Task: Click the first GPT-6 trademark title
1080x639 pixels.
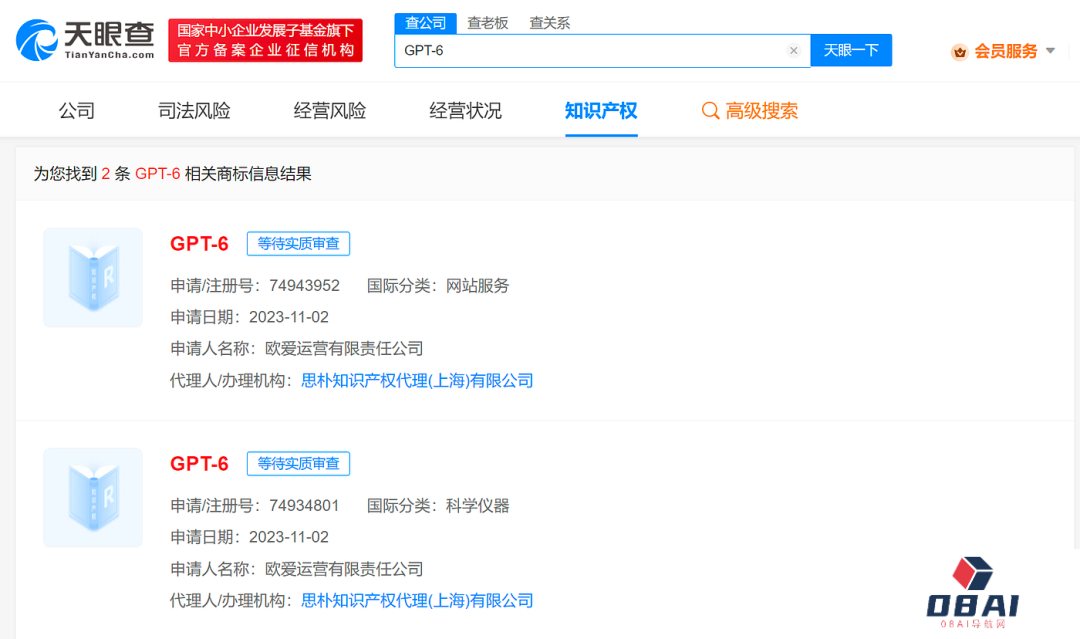Action: [x=199, y=244]
